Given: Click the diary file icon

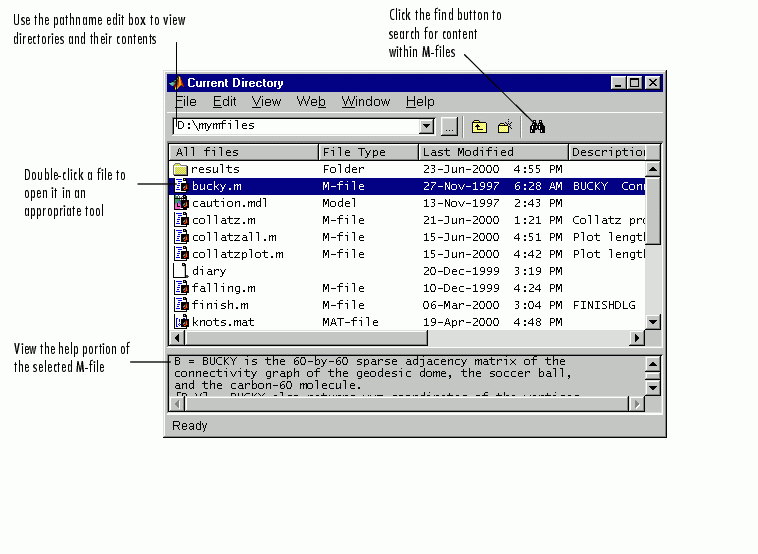Looking at the screenshot, I should pos(181,271).
